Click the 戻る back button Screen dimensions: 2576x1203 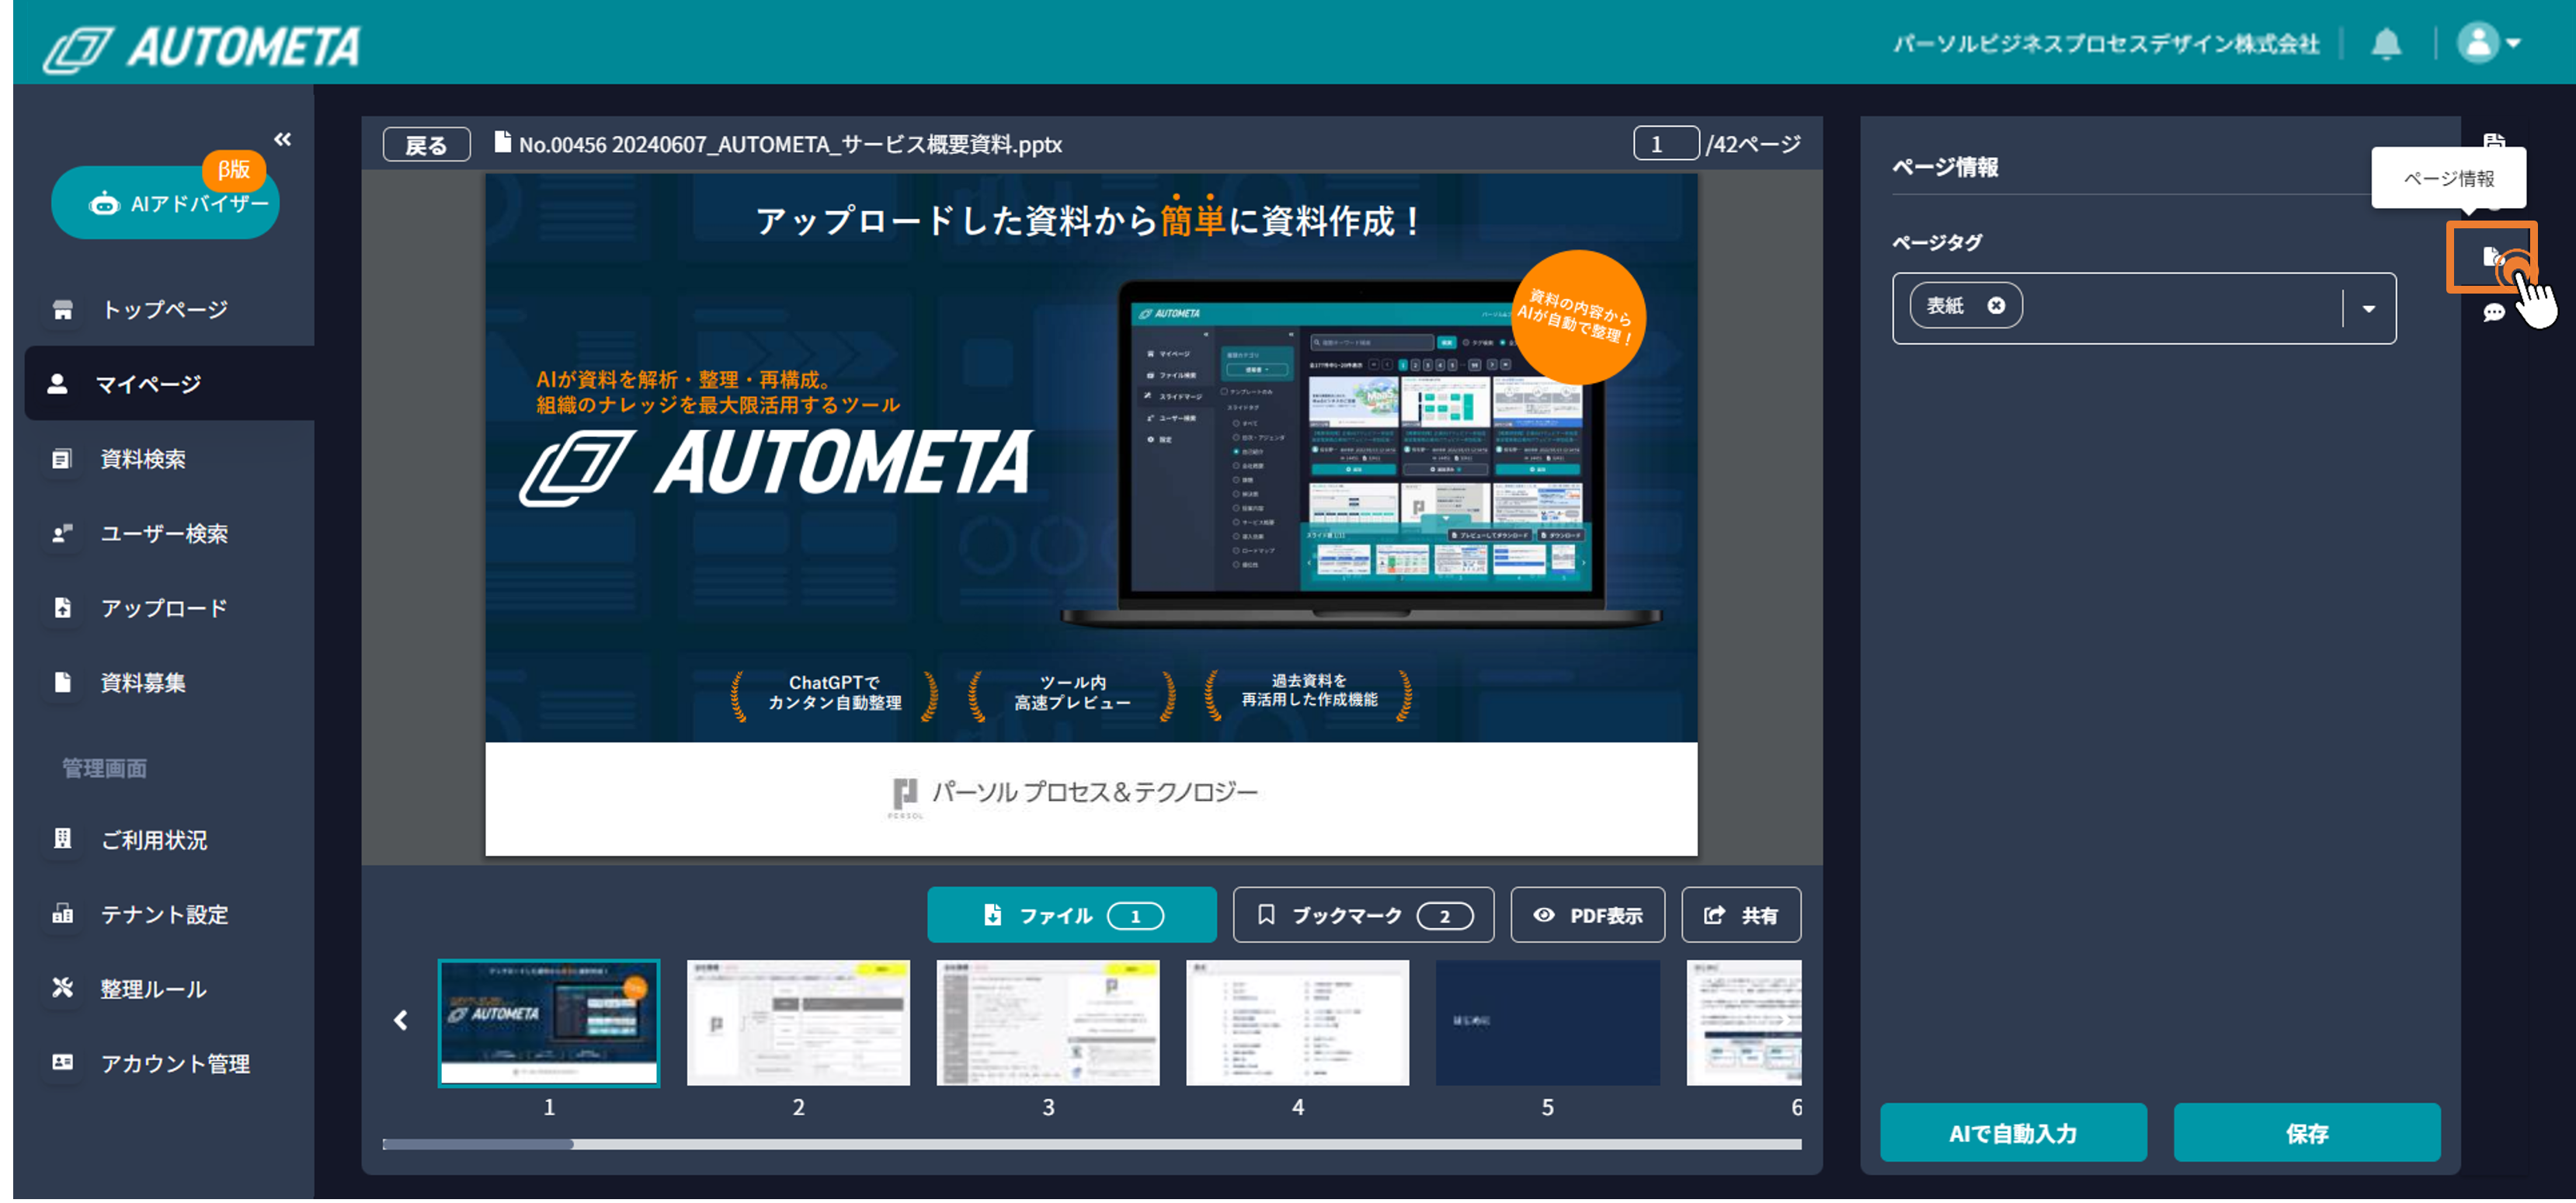click(426, 145)
